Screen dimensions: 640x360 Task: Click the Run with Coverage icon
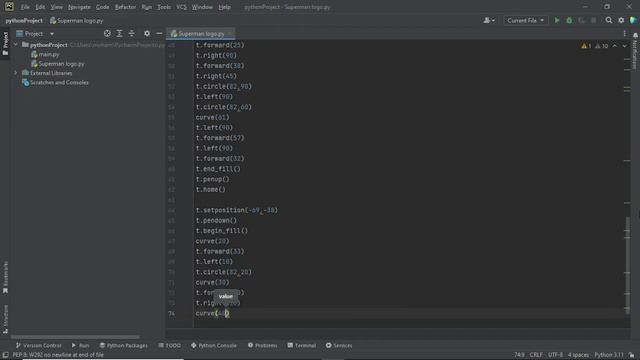(581, 20)
